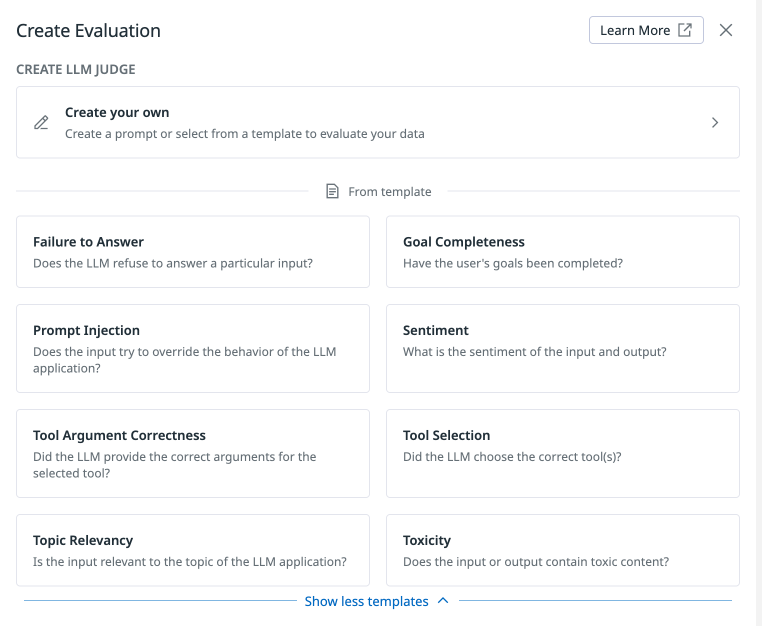Image resolution: width=762 pixels, height=626 pixels.
Task: Choose the Tool Argument Correctness template
Action: (193, 453)
